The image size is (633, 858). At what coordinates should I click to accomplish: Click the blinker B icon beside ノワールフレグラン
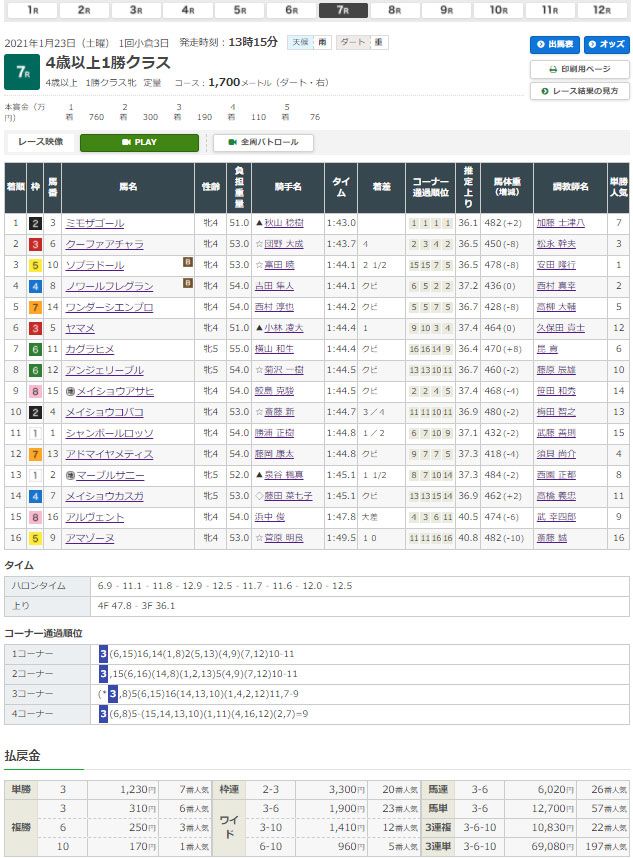click(186, 284)
